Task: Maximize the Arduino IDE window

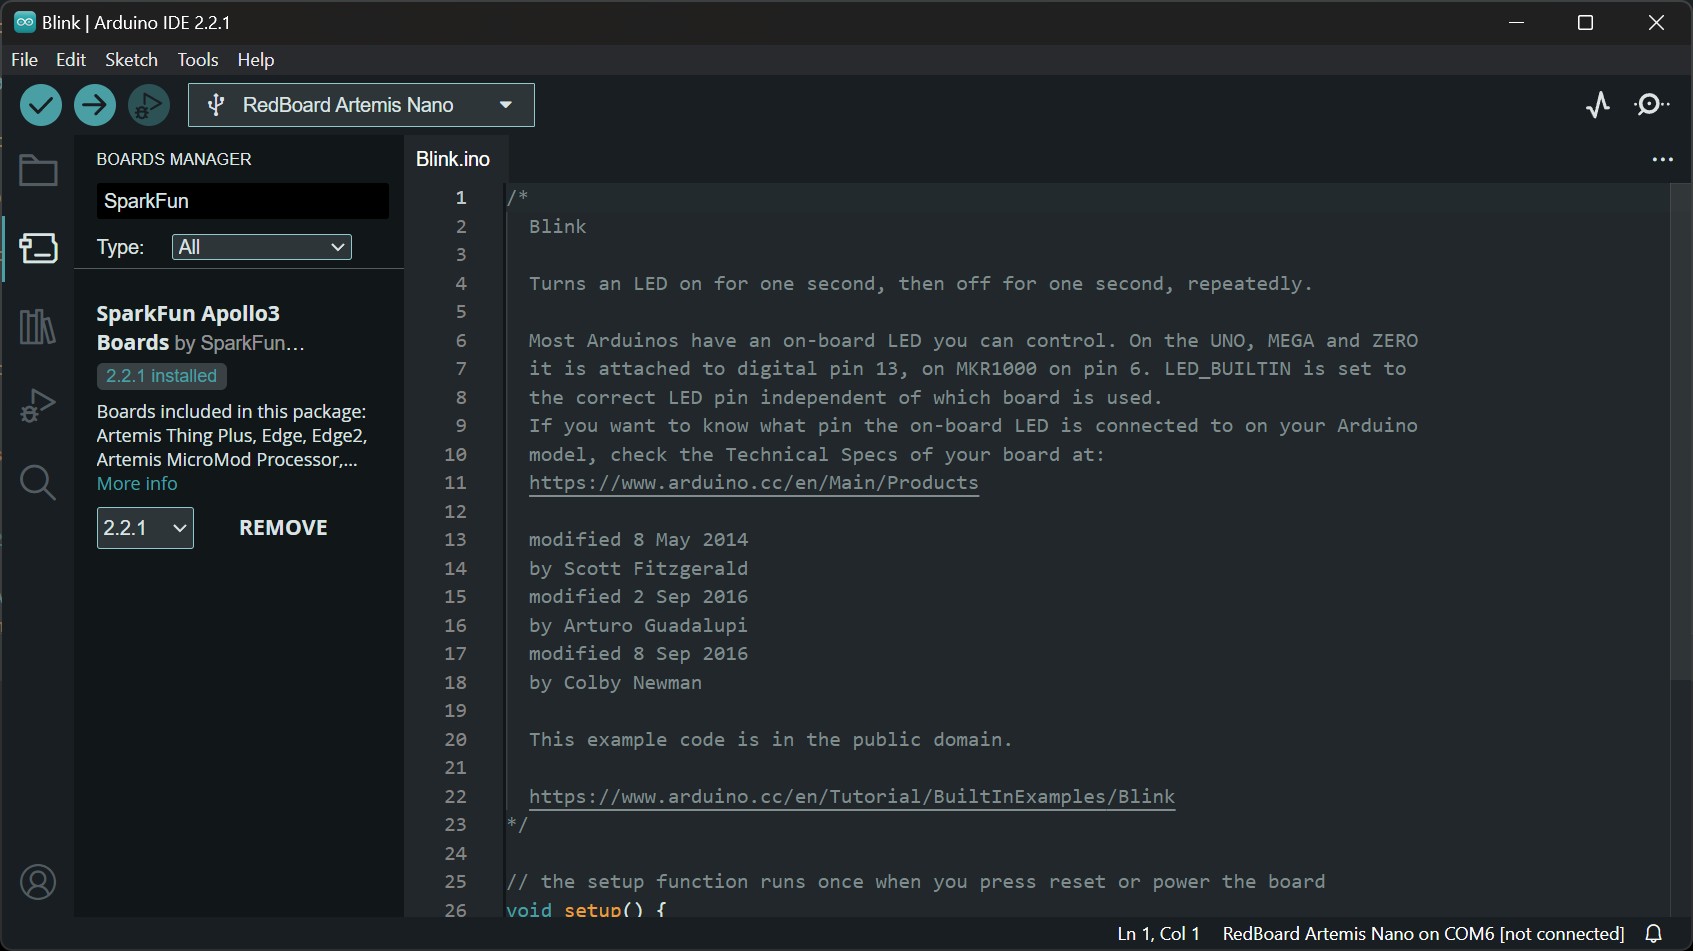Action: 1585,22
